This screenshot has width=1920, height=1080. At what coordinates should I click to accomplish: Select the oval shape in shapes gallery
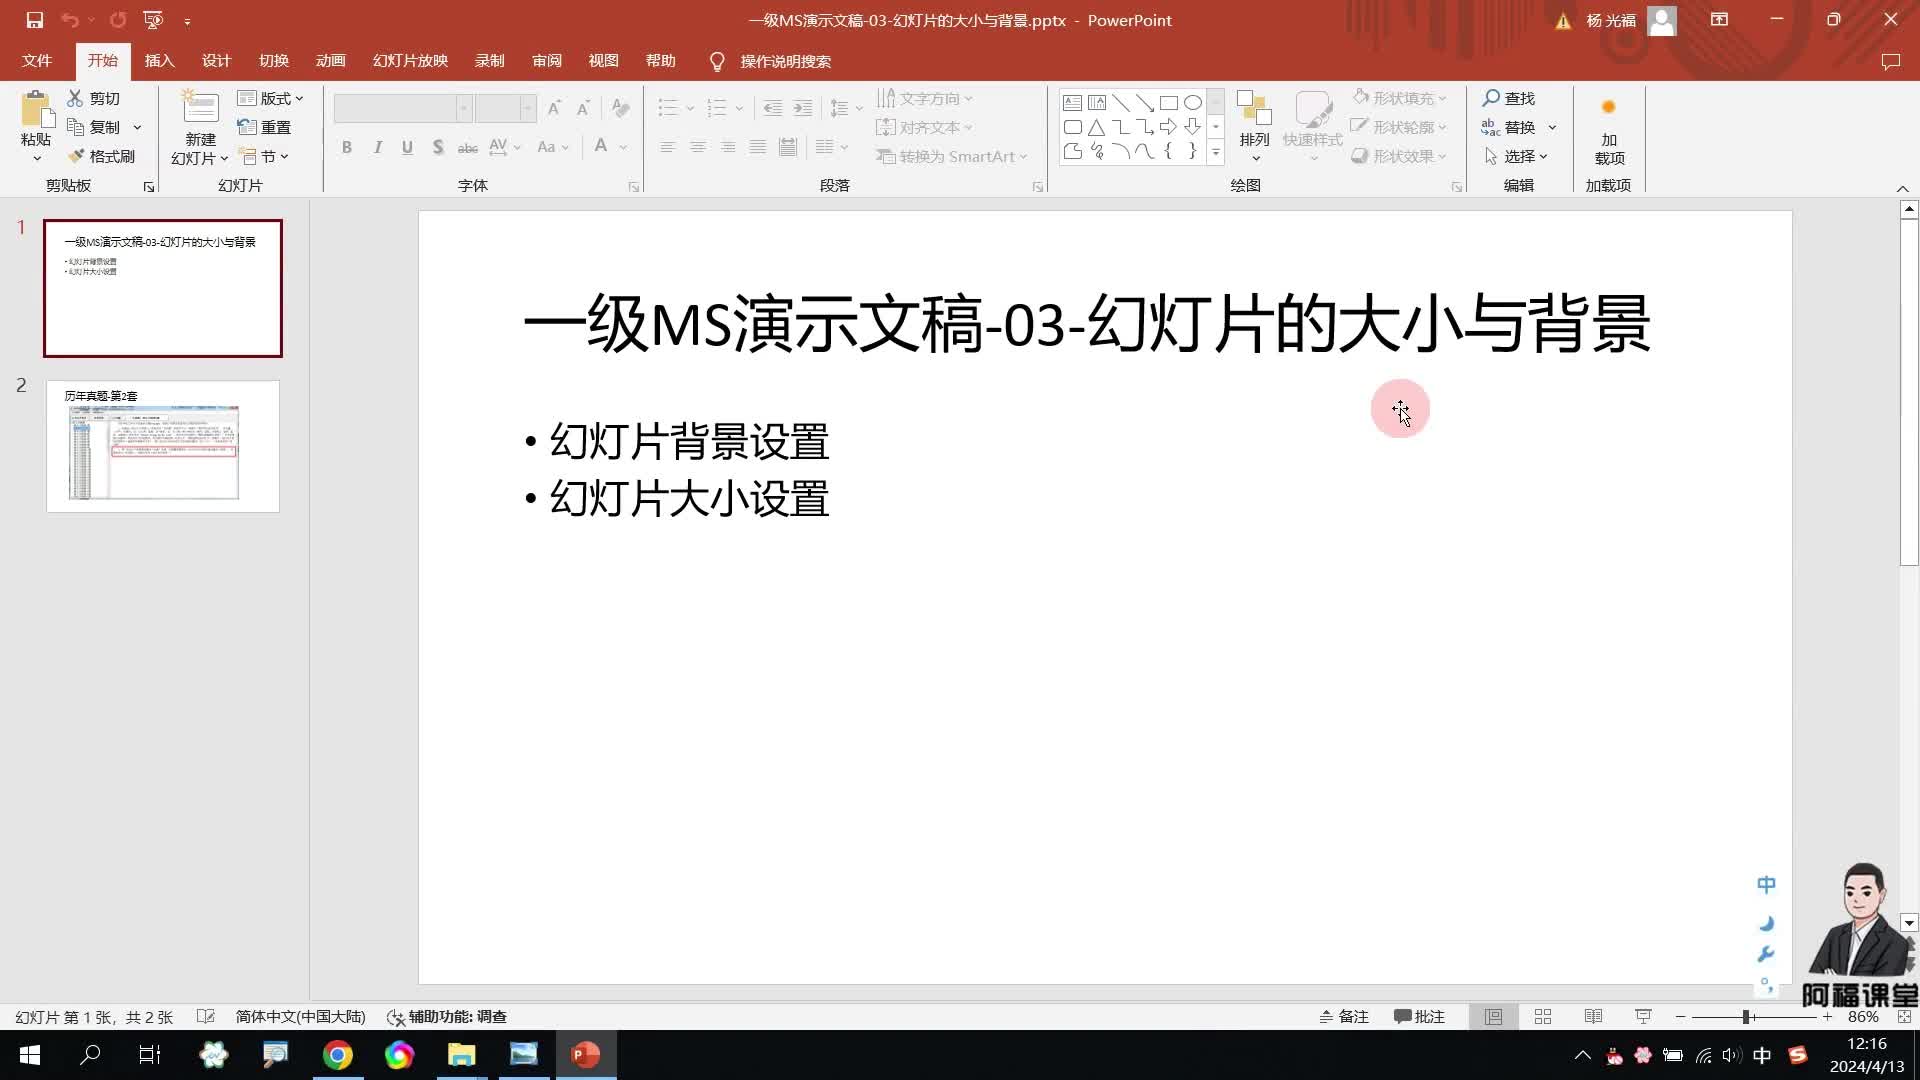(x=1192, y=102)
